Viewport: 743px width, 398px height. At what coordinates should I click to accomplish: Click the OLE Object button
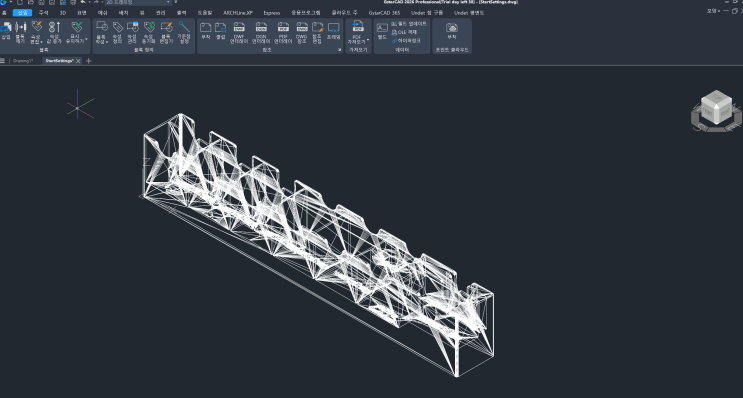[404, 32]
